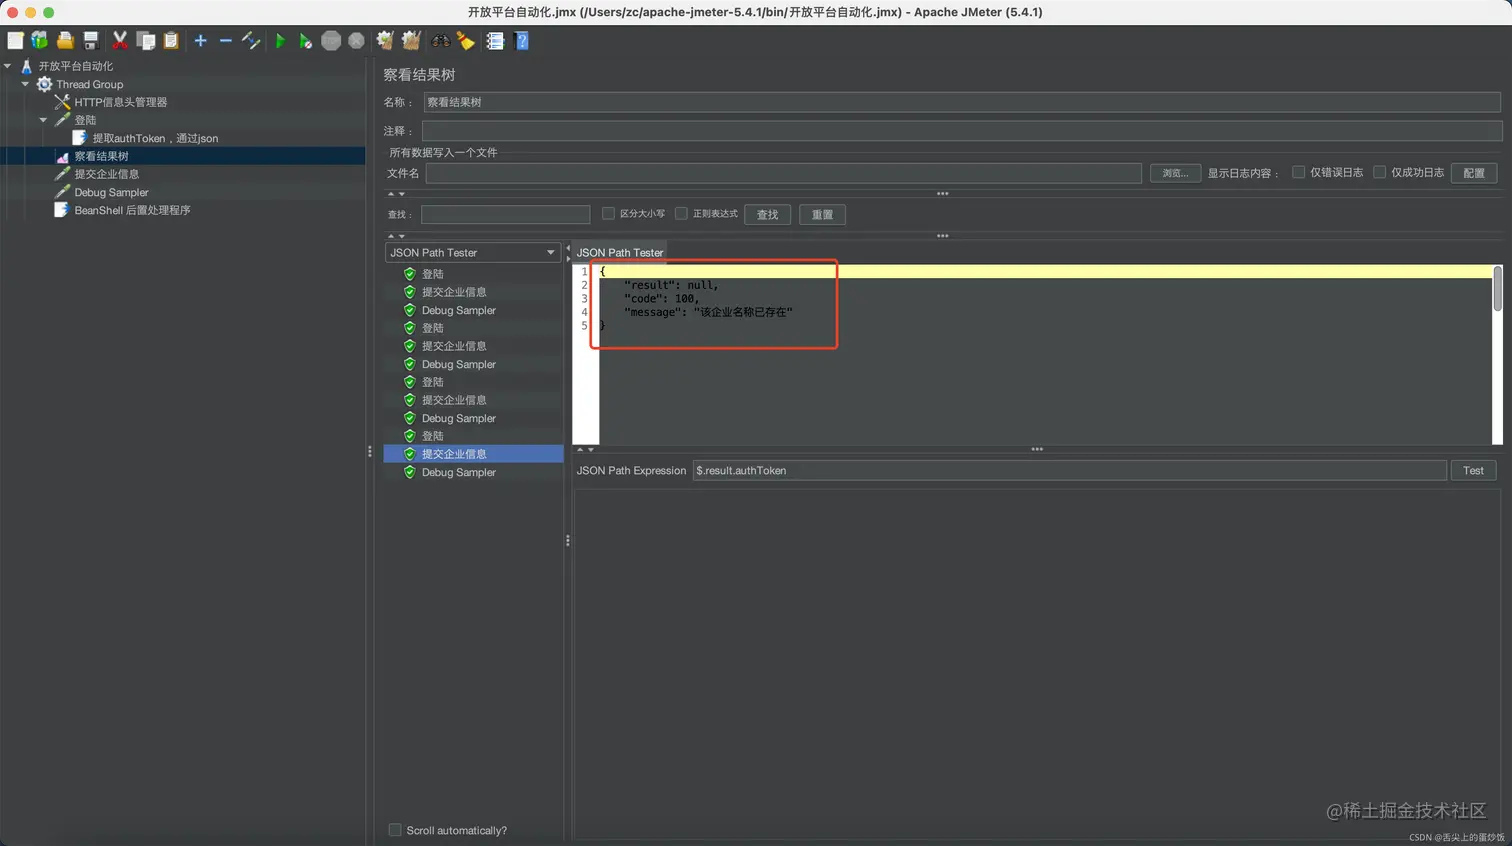
Task: Select Thread Group in the tree
Action: coord(90,84)
